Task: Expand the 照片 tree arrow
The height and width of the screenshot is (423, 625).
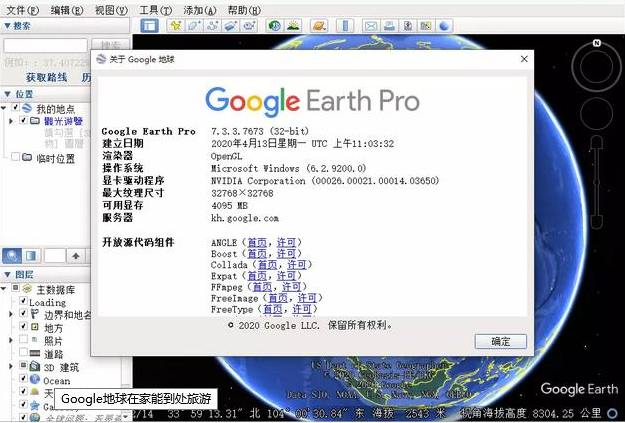Action: [11, 340]
